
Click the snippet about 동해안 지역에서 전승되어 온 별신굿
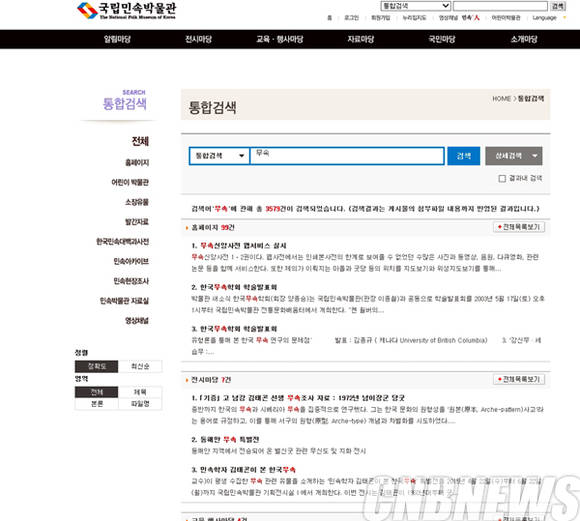pyautogui.click(x=279, y=451)
